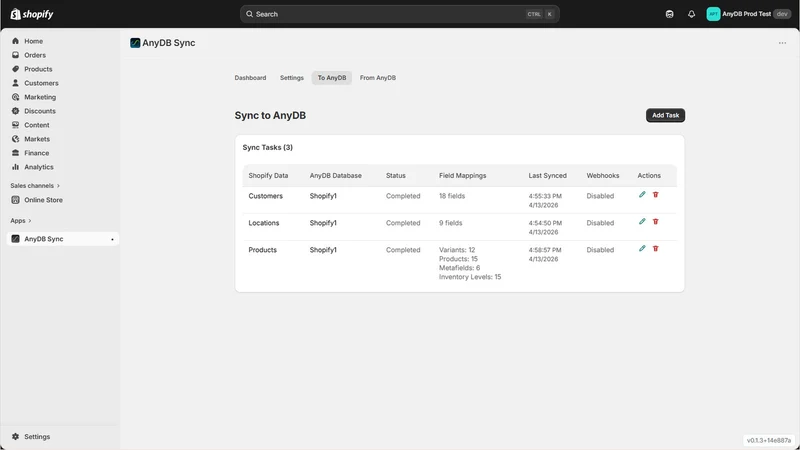800x450 pixels.
Task: Click the 'Sync Tasks (3)' heading
Action: tap(267, 147)
